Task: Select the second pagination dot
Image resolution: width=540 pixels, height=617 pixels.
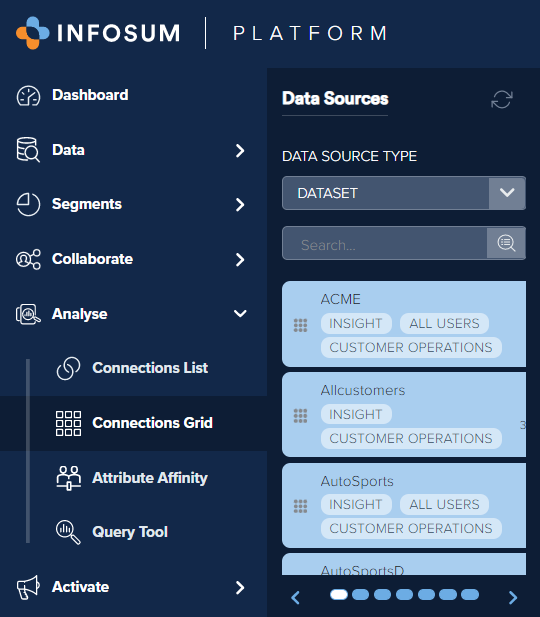Action: (361, 594)
